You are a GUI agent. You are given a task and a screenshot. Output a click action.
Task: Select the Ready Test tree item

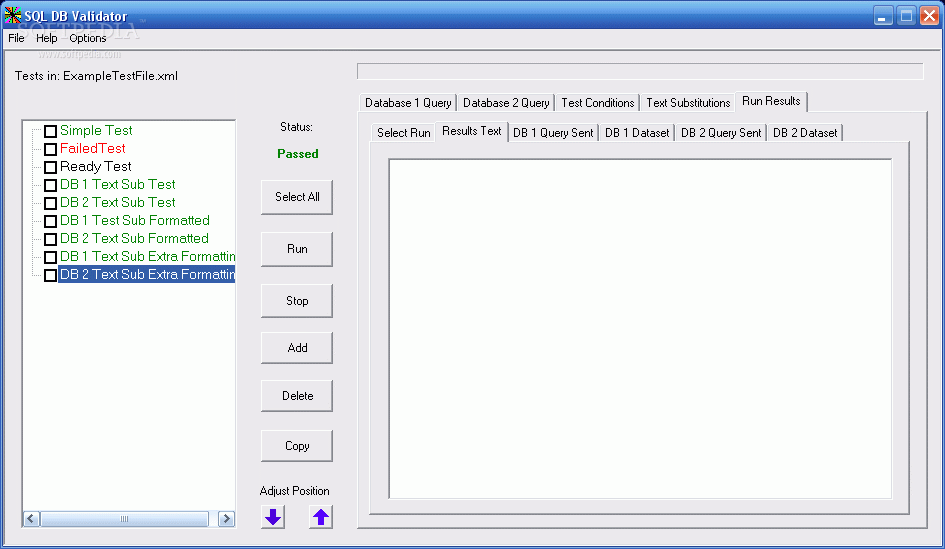95,166
